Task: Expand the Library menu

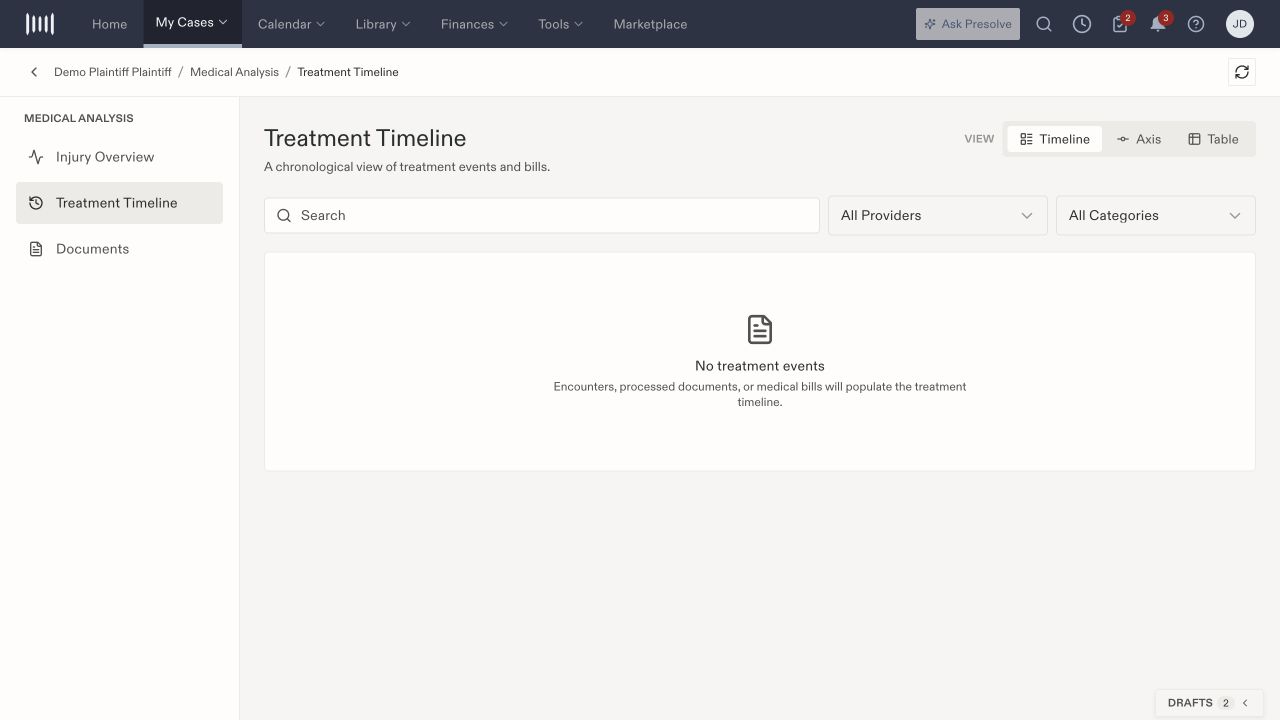Action: point(383,24)
